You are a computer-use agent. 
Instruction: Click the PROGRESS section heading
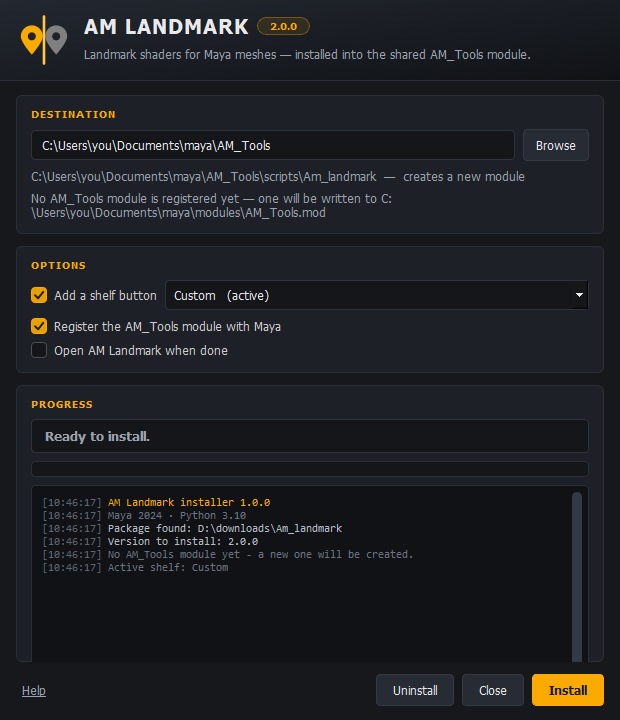tap(62, 405)
